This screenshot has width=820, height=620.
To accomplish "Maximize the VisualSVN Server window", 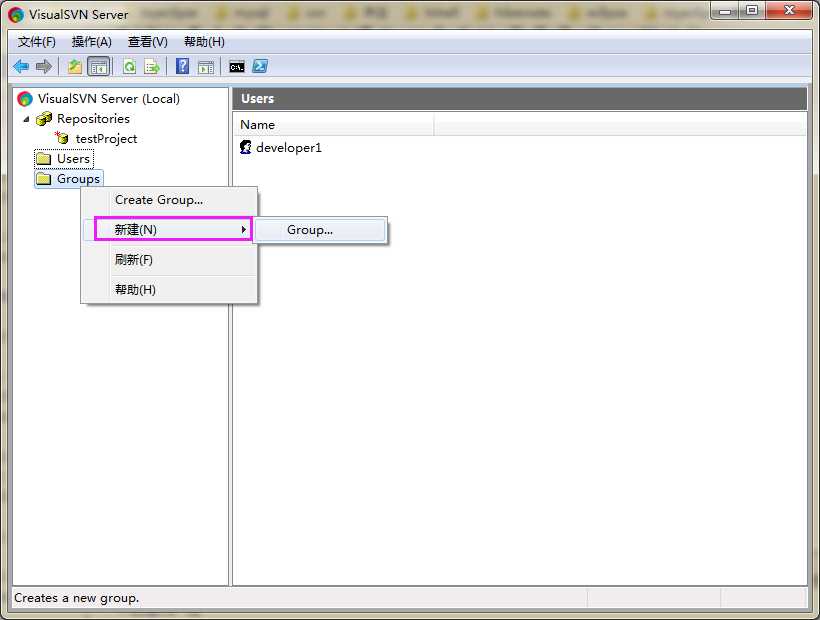I will [752, 11].
